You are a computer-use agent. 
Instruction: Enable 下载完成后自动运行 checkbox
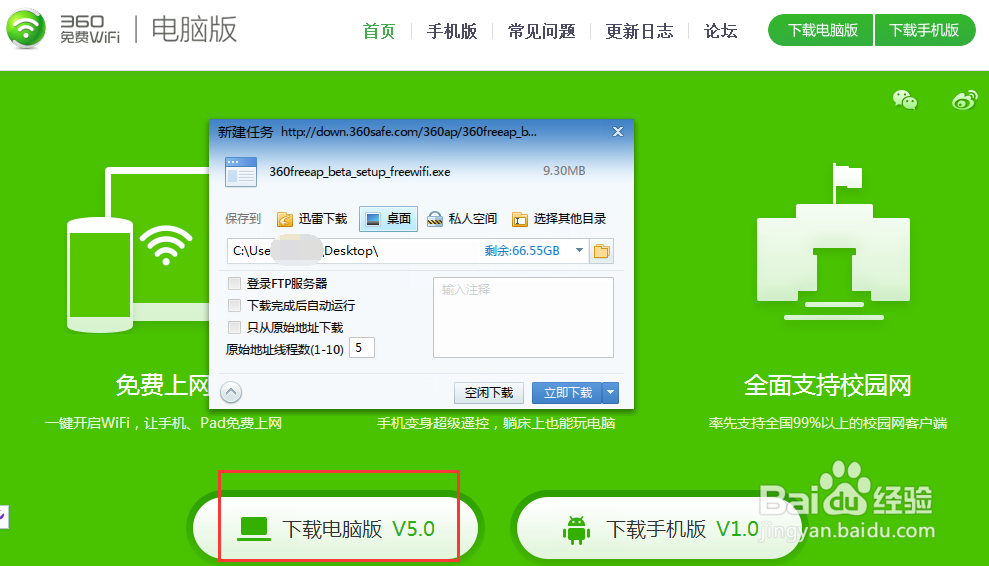pyautogui.click(x=235, y=305)
